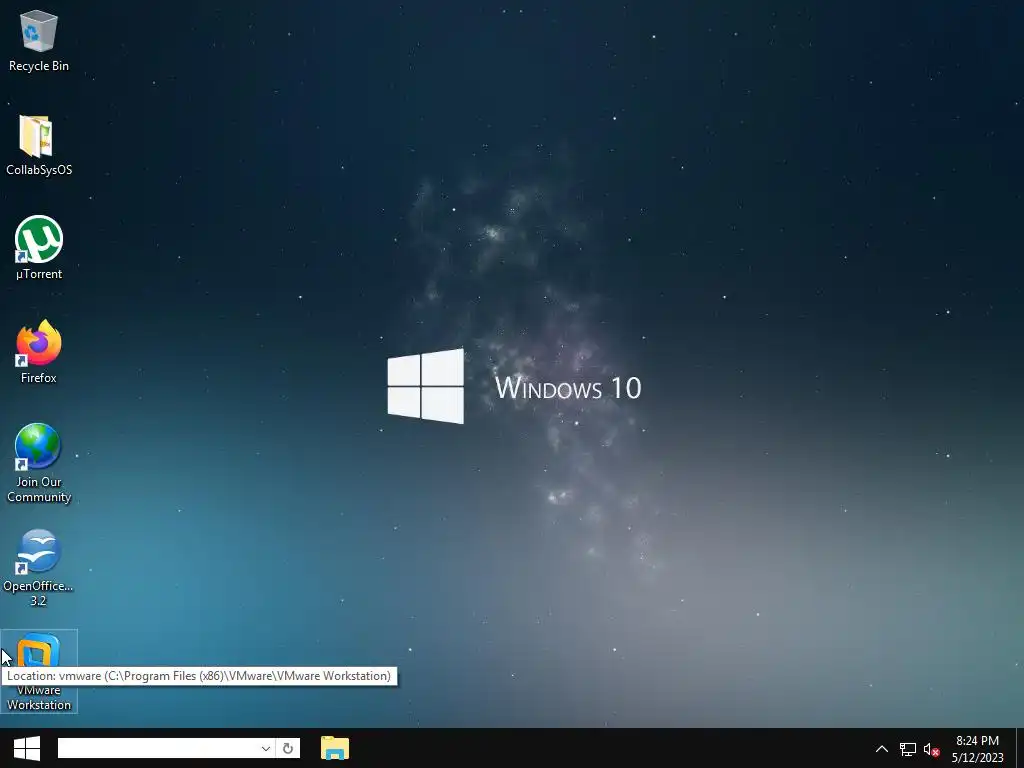Open the network status tray icon
This screenshot has width=1024, height=768.
908,749
